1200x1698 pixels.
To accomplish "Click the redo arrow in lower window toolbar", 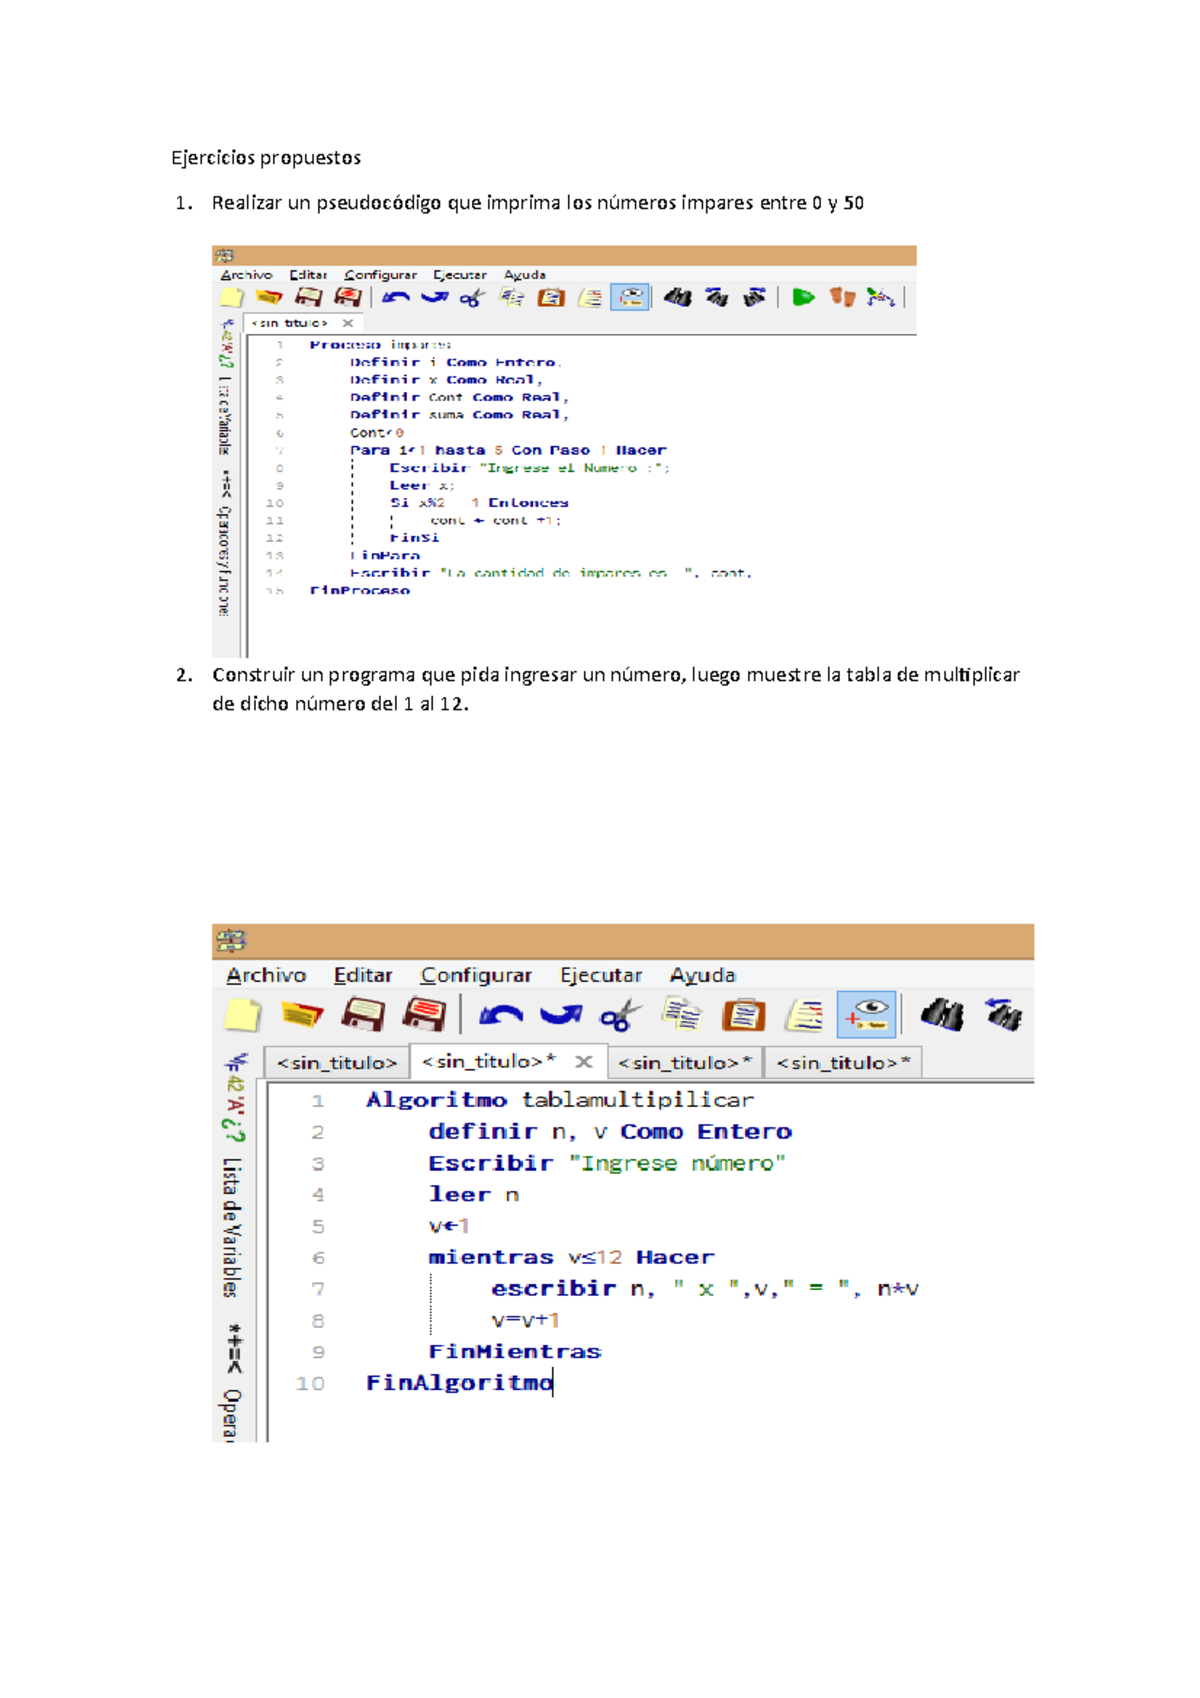I will click(560, 1016).
